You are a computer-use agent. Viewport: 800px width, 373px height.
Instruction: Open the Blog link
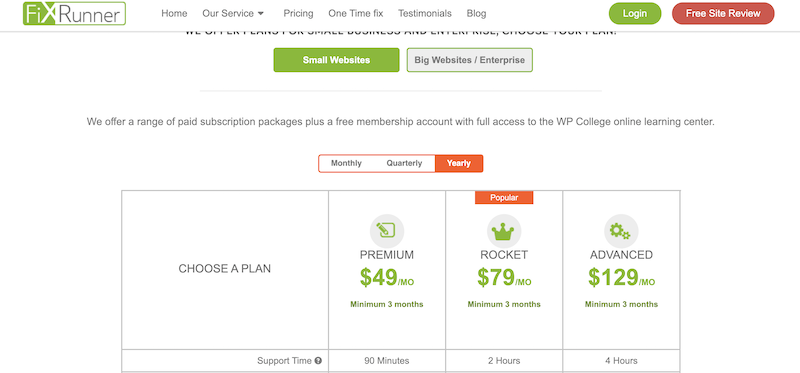476,13
